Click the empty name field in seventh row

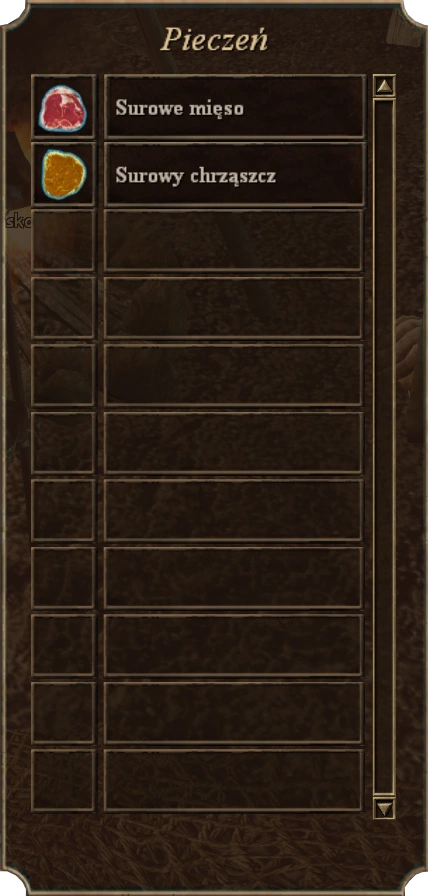(234, 510)
